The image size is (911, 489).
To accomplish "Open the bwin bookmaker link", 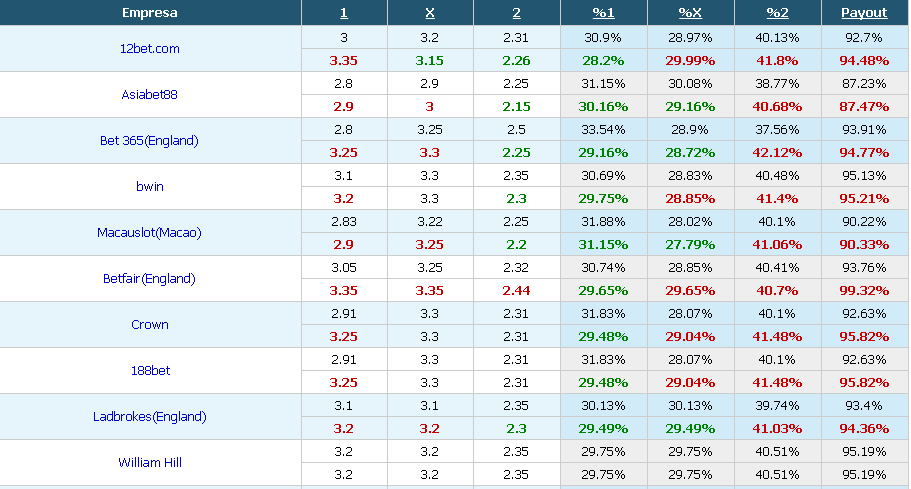I will click(149, 186).
